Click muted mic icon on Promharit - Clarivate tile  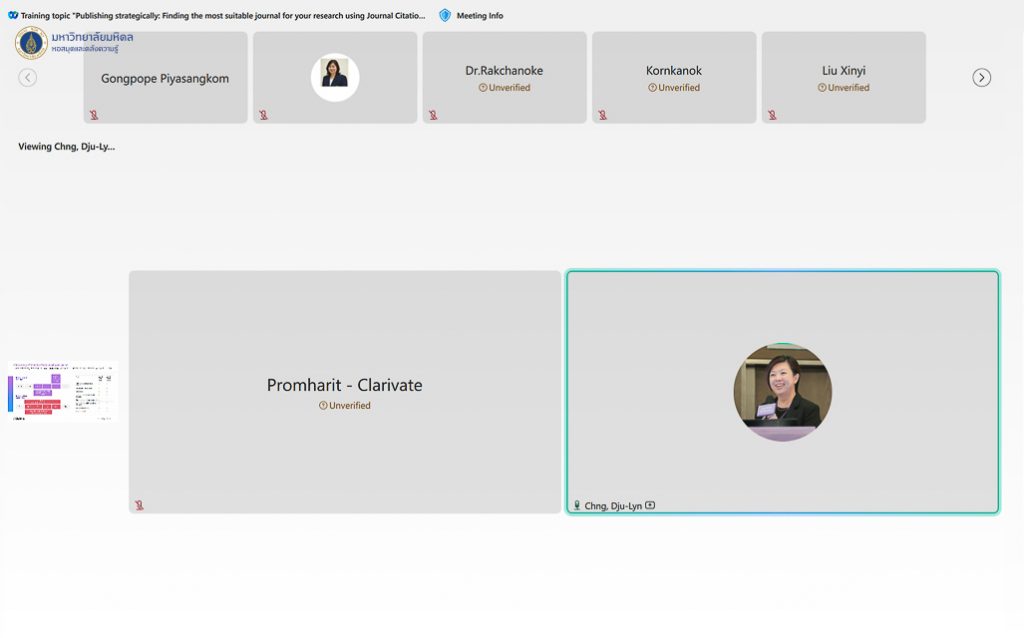tap(139, 505)
